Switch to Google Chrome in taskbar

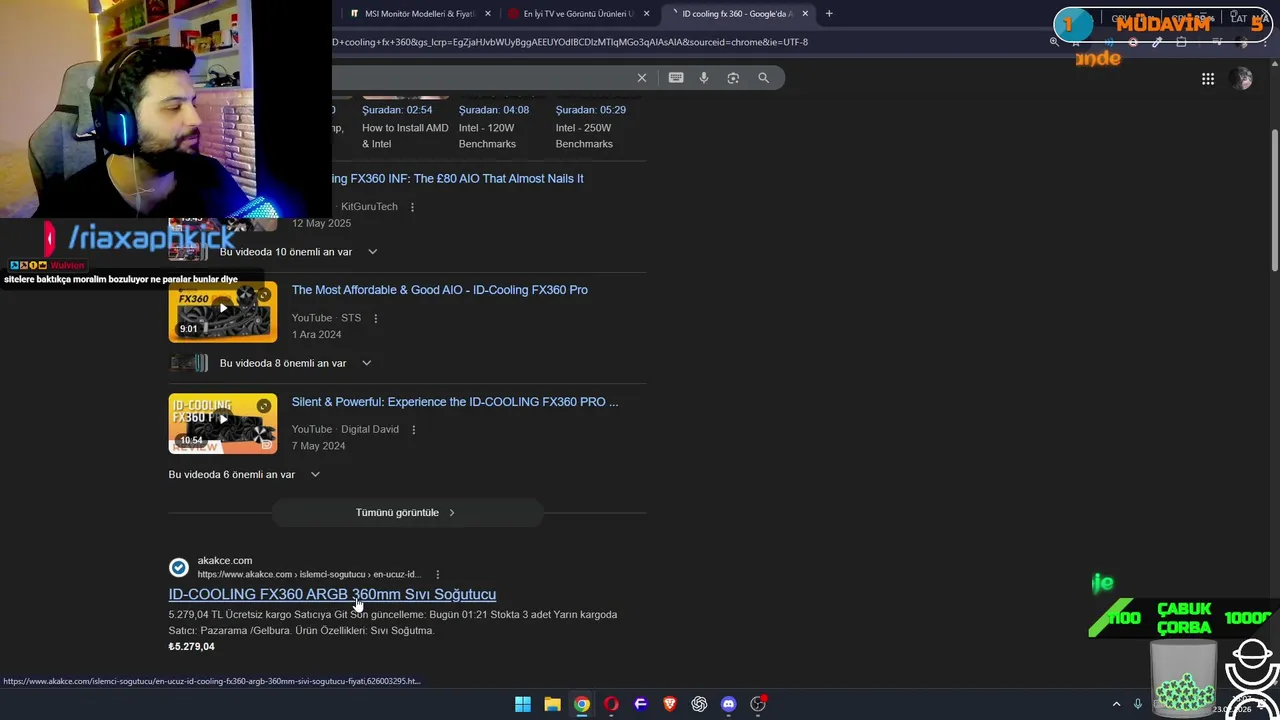click(x=581, y=704)
